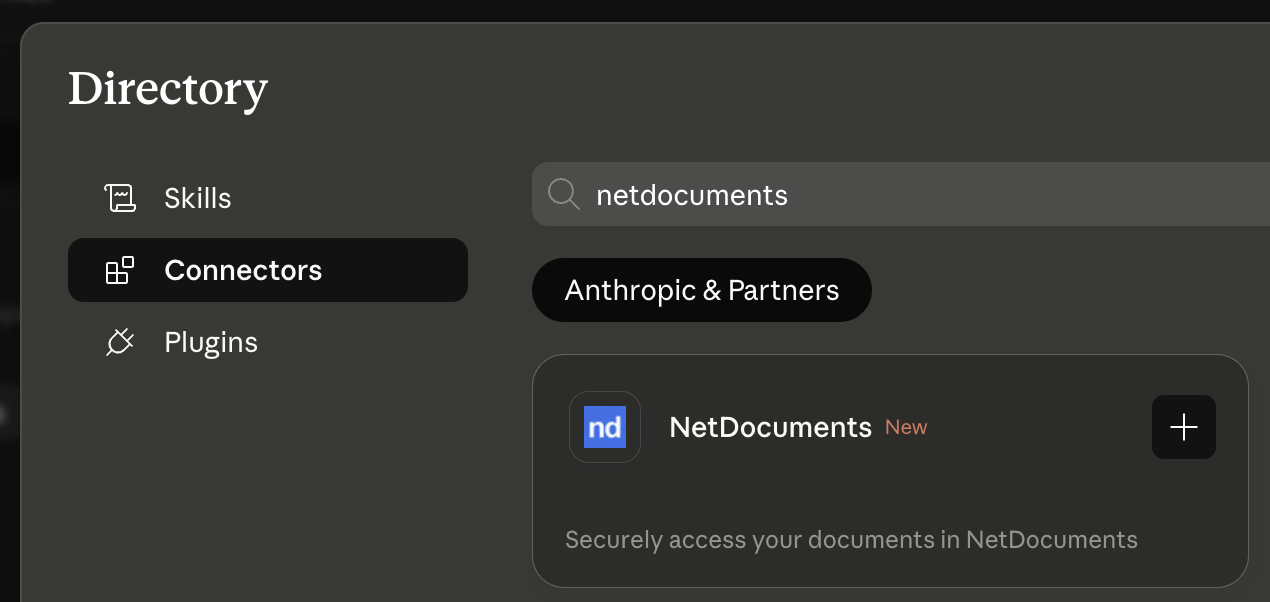Click the 'Securely access your documents' description
The image size is (1270, 602).
click(x=851, y=540)
